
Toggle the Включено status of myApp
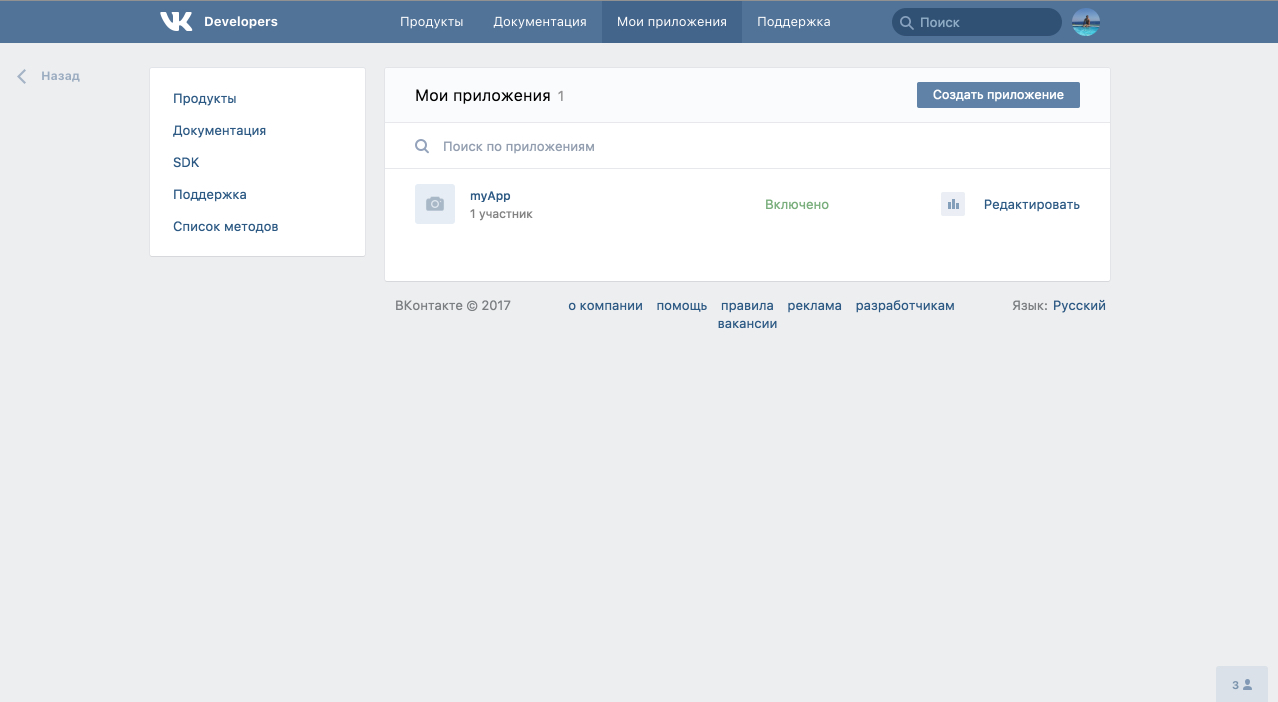796,203
